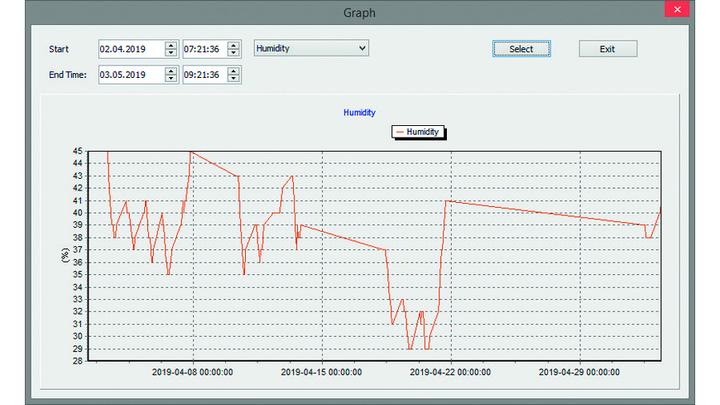Click the (%) y-axis unit label
The image size is (720, 405).
pos(65,255)
